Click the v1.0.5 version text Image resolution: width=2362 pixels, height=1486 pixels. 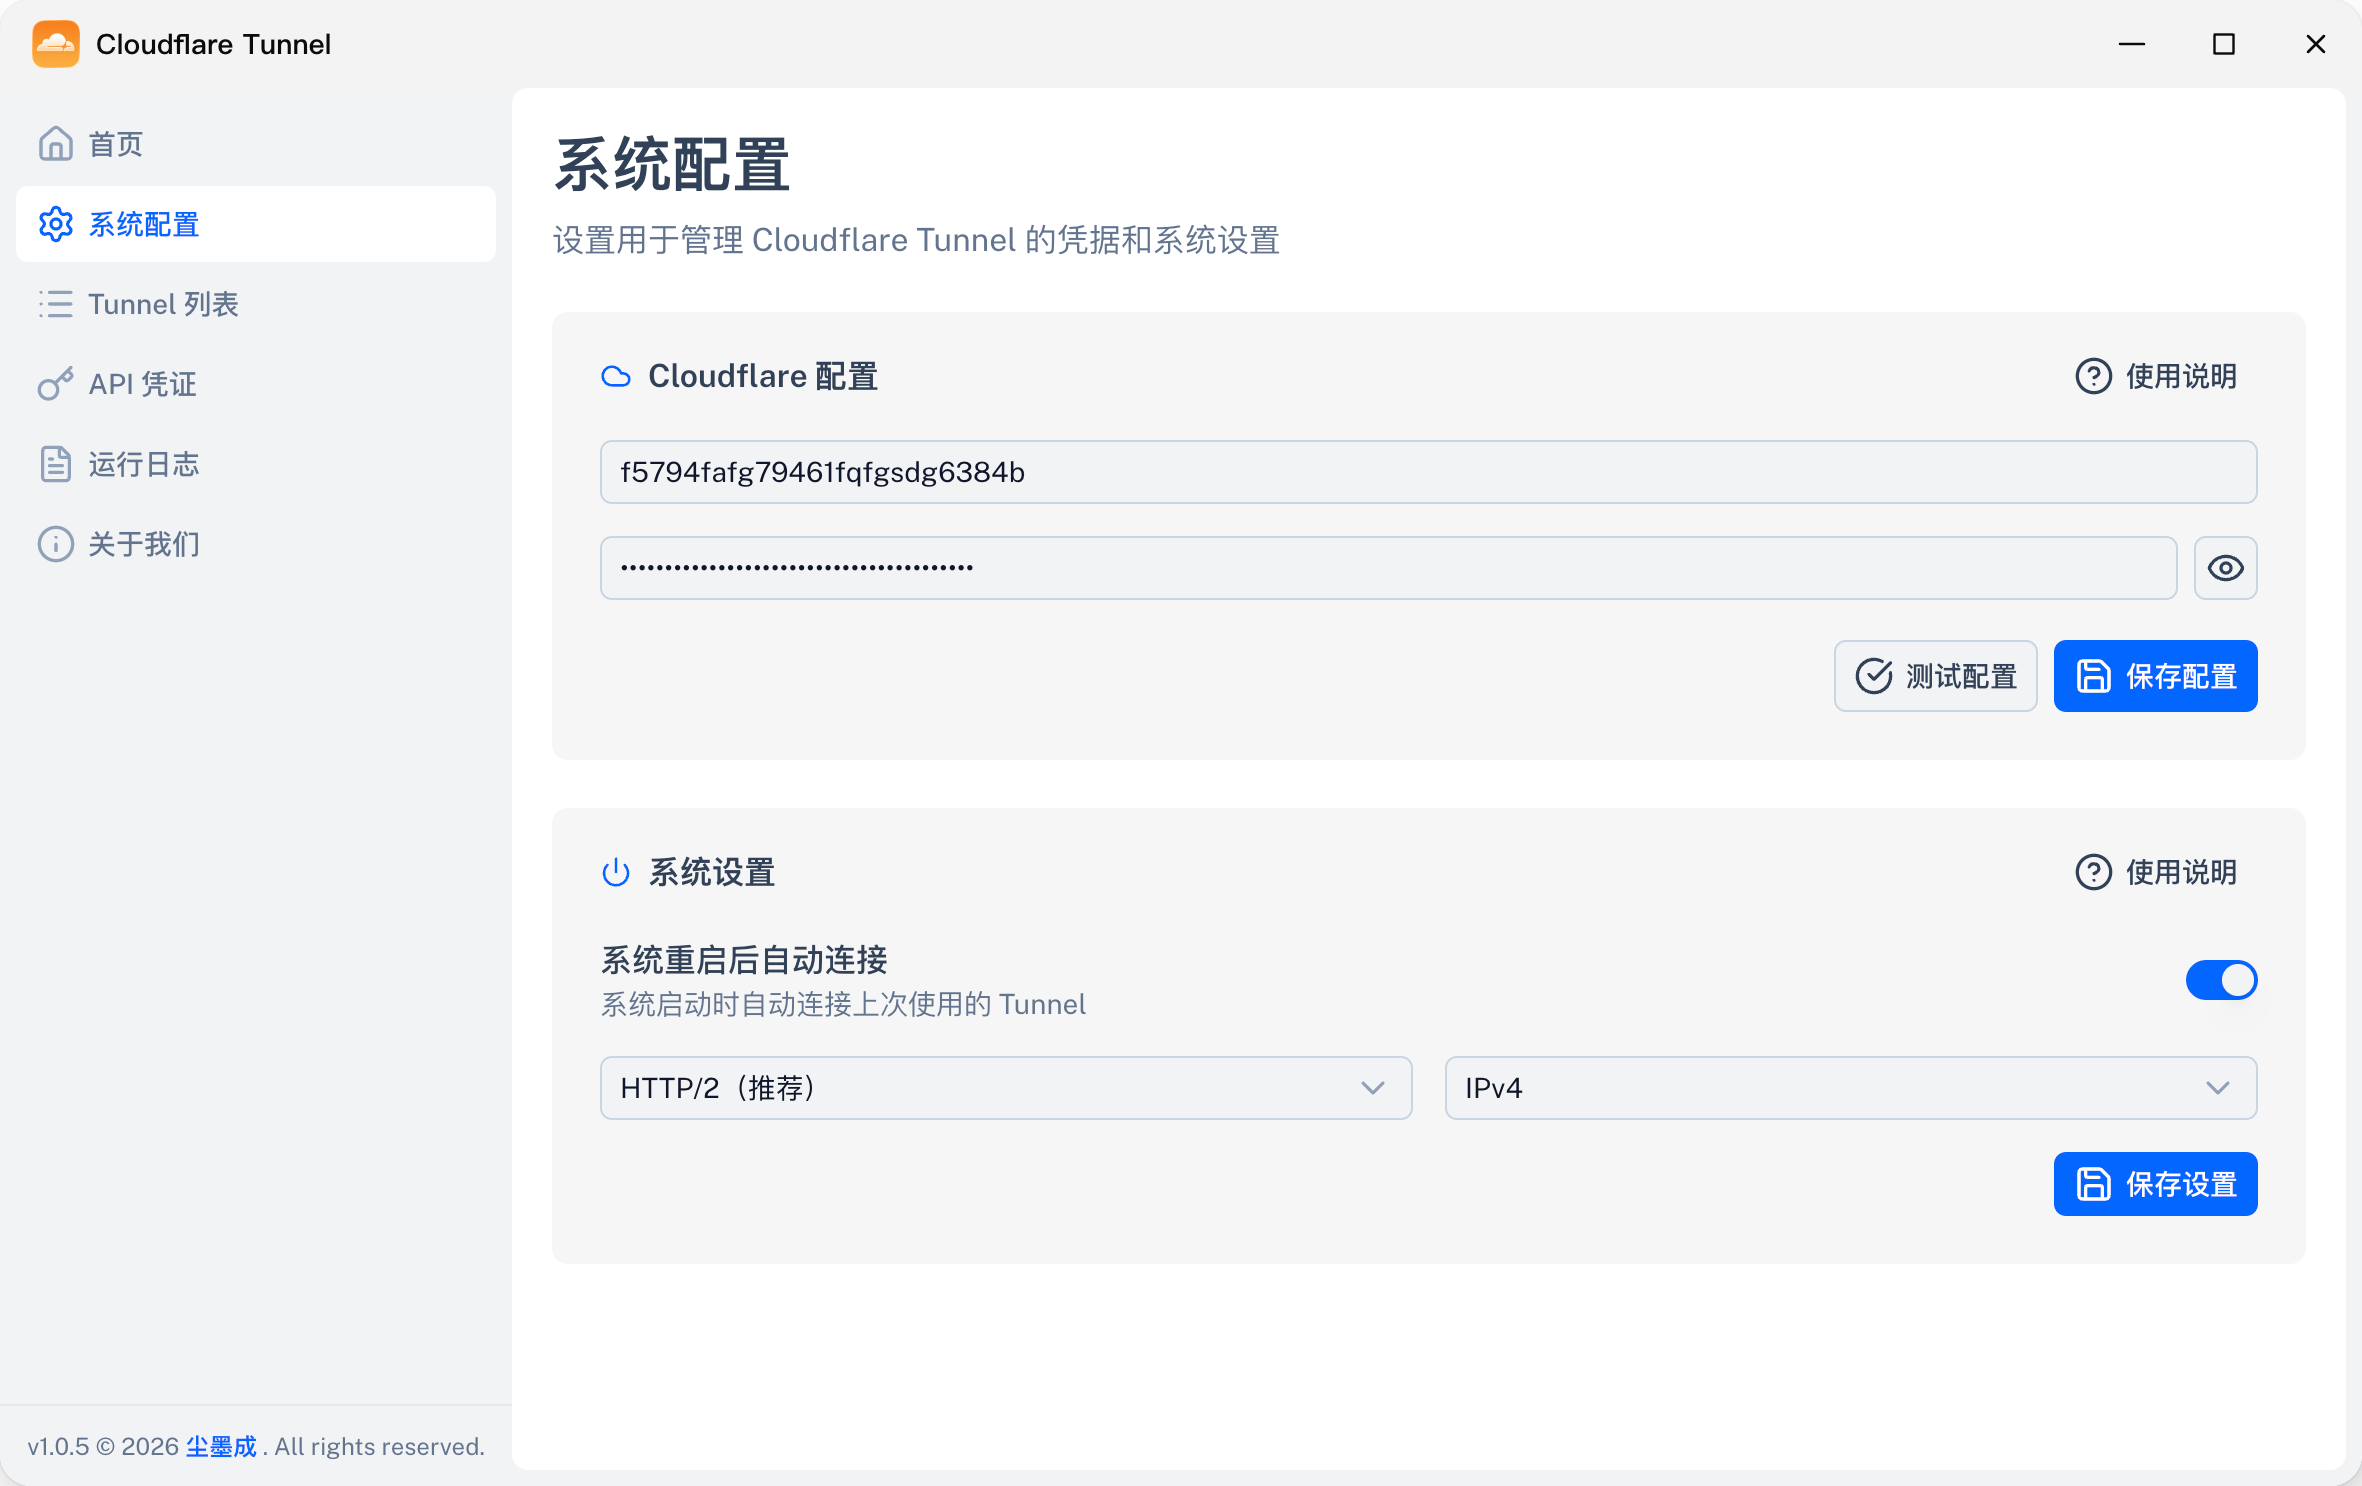click(x=58, y=1446)
